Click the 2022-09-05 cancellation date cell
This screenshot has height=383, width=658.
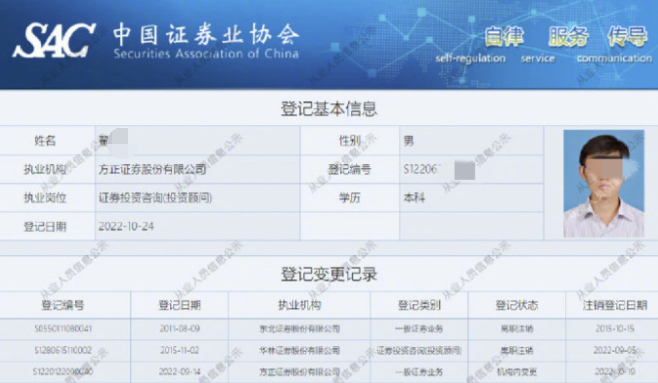[615, 350]
